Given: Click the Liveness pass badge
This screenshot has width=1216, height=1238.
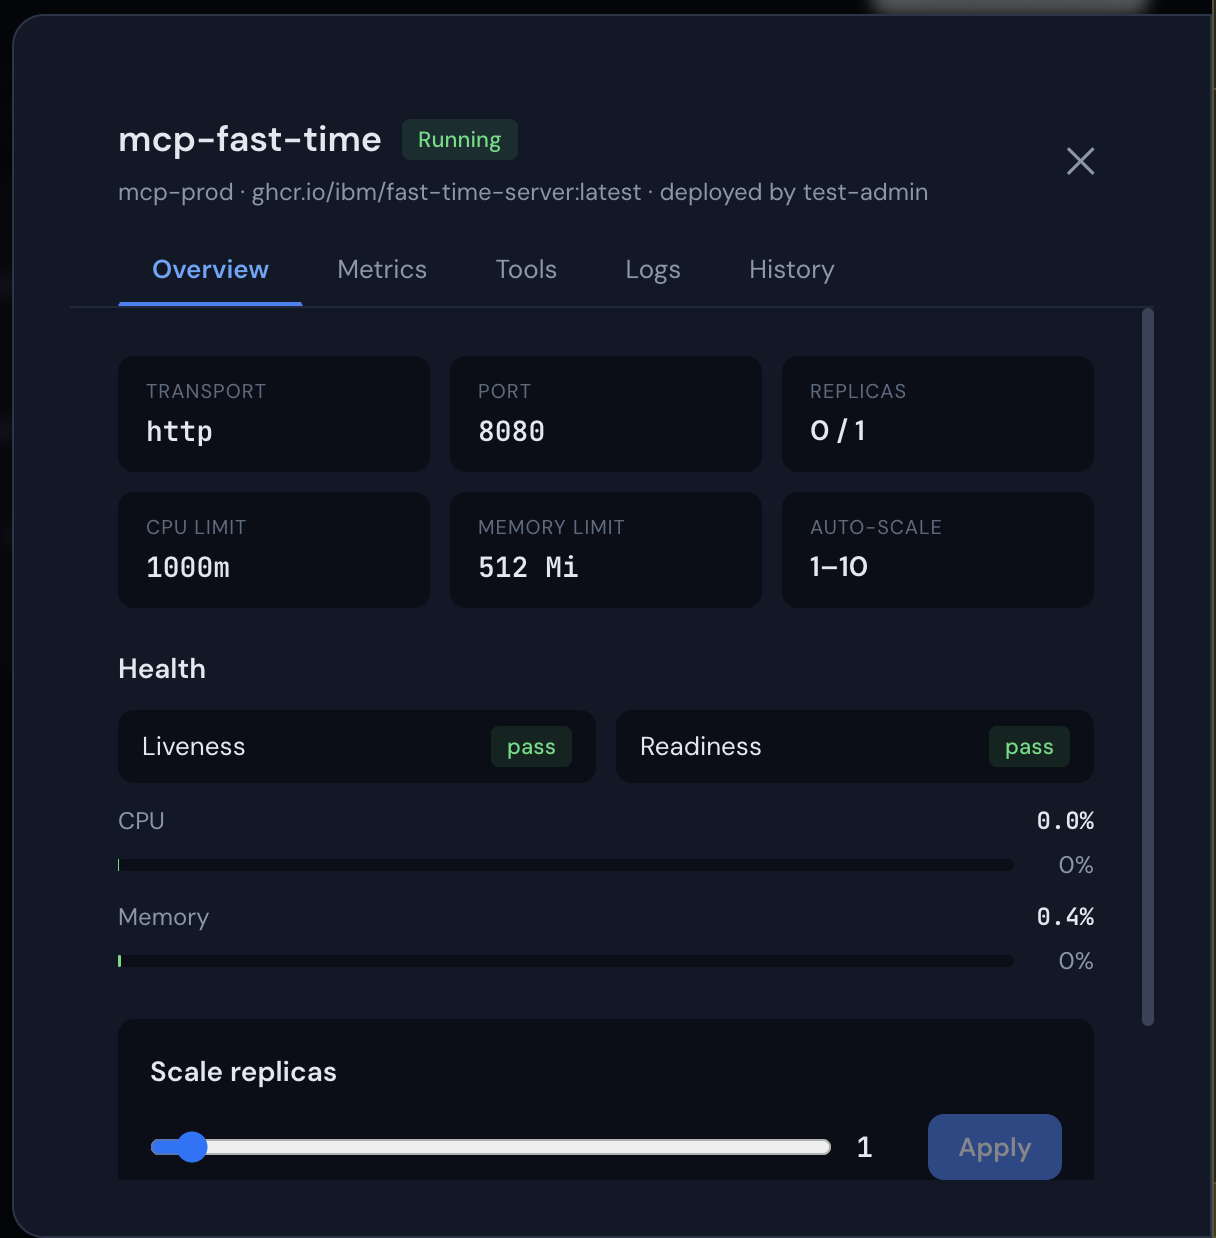Looking at the screenshot, I should click(x=531, y=747).
